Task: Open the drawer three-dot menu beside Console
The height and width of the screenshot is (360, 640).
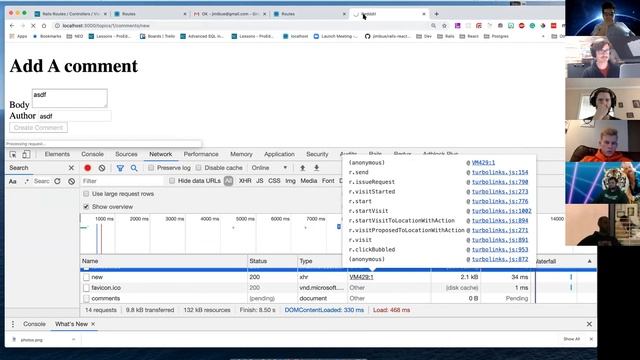Action: point(13,324)
